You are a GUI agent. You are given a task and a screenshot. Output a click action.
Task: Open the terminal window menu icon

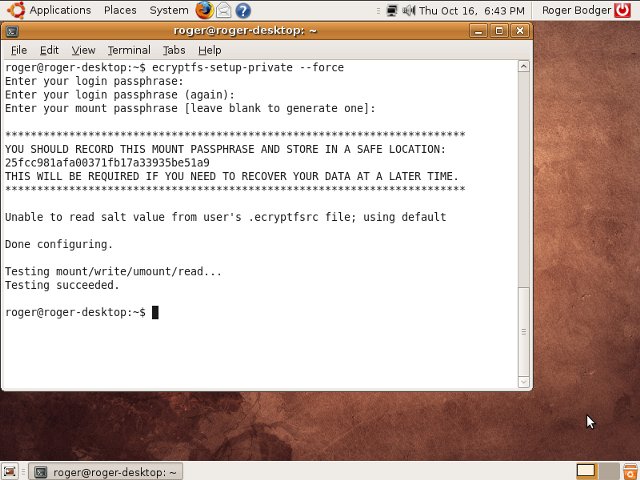click(12, 31)
